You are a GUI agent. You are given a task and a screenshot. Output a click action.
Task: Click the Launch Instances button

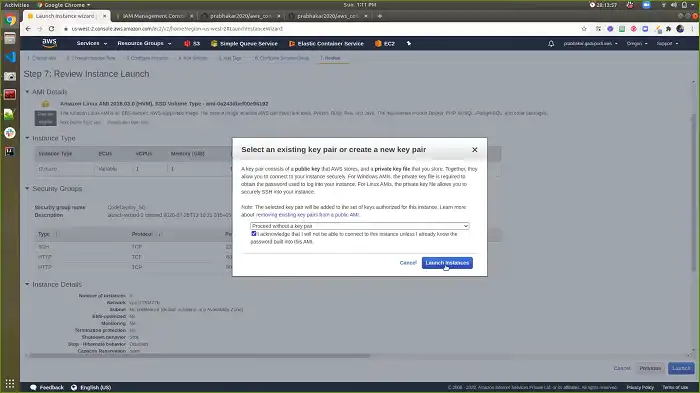click(x=447, y=263)
